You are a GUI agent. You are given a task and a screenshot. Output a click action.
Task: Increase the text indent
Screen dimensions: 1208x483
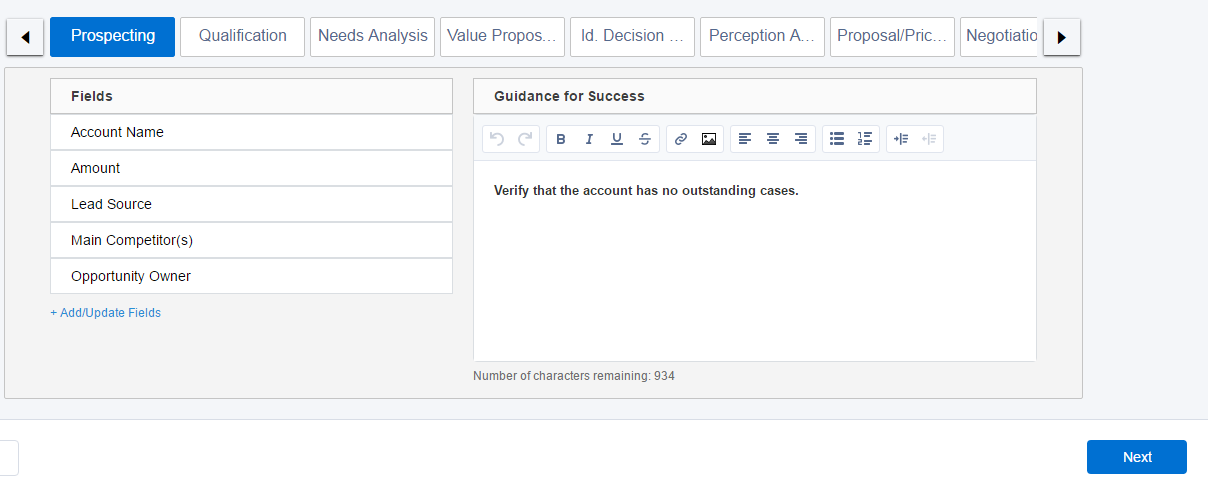click(901, 139)
